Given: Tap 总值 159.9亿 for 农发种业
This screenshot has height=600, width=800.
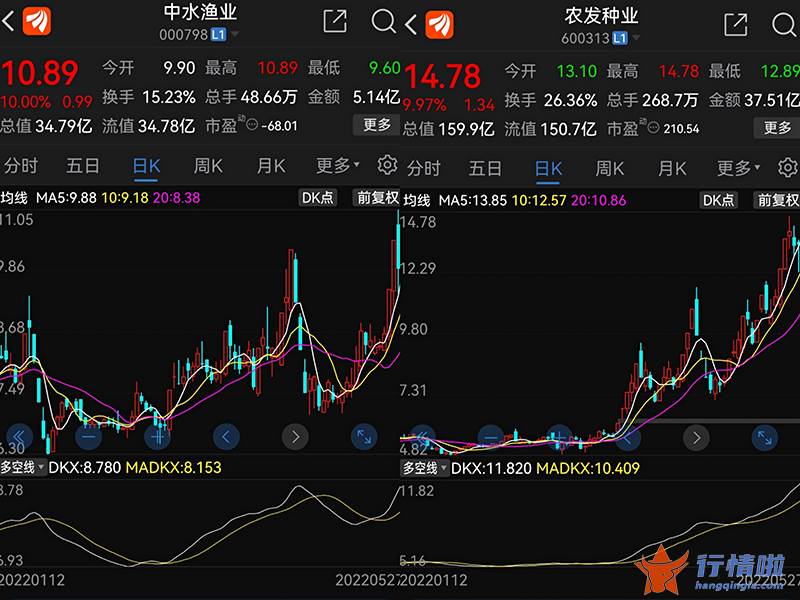Looking at the screenshot, I should point(448,129).
